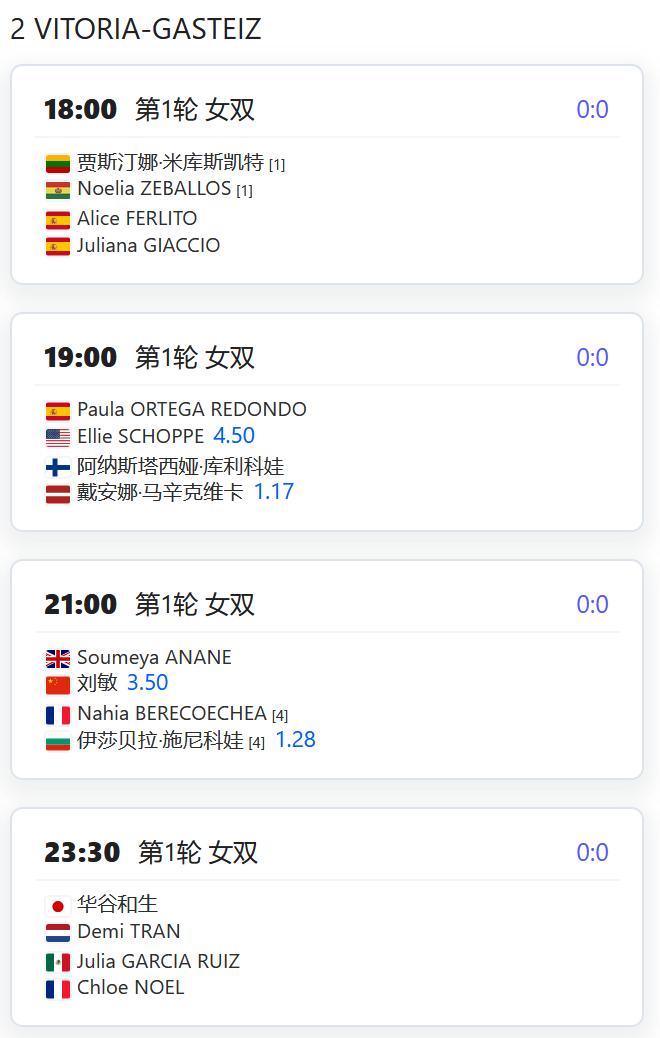The image size is (660, 1038).
Task: Click the Mexico flag beside Julia GARCIA RUIZ
Action: 58,962
